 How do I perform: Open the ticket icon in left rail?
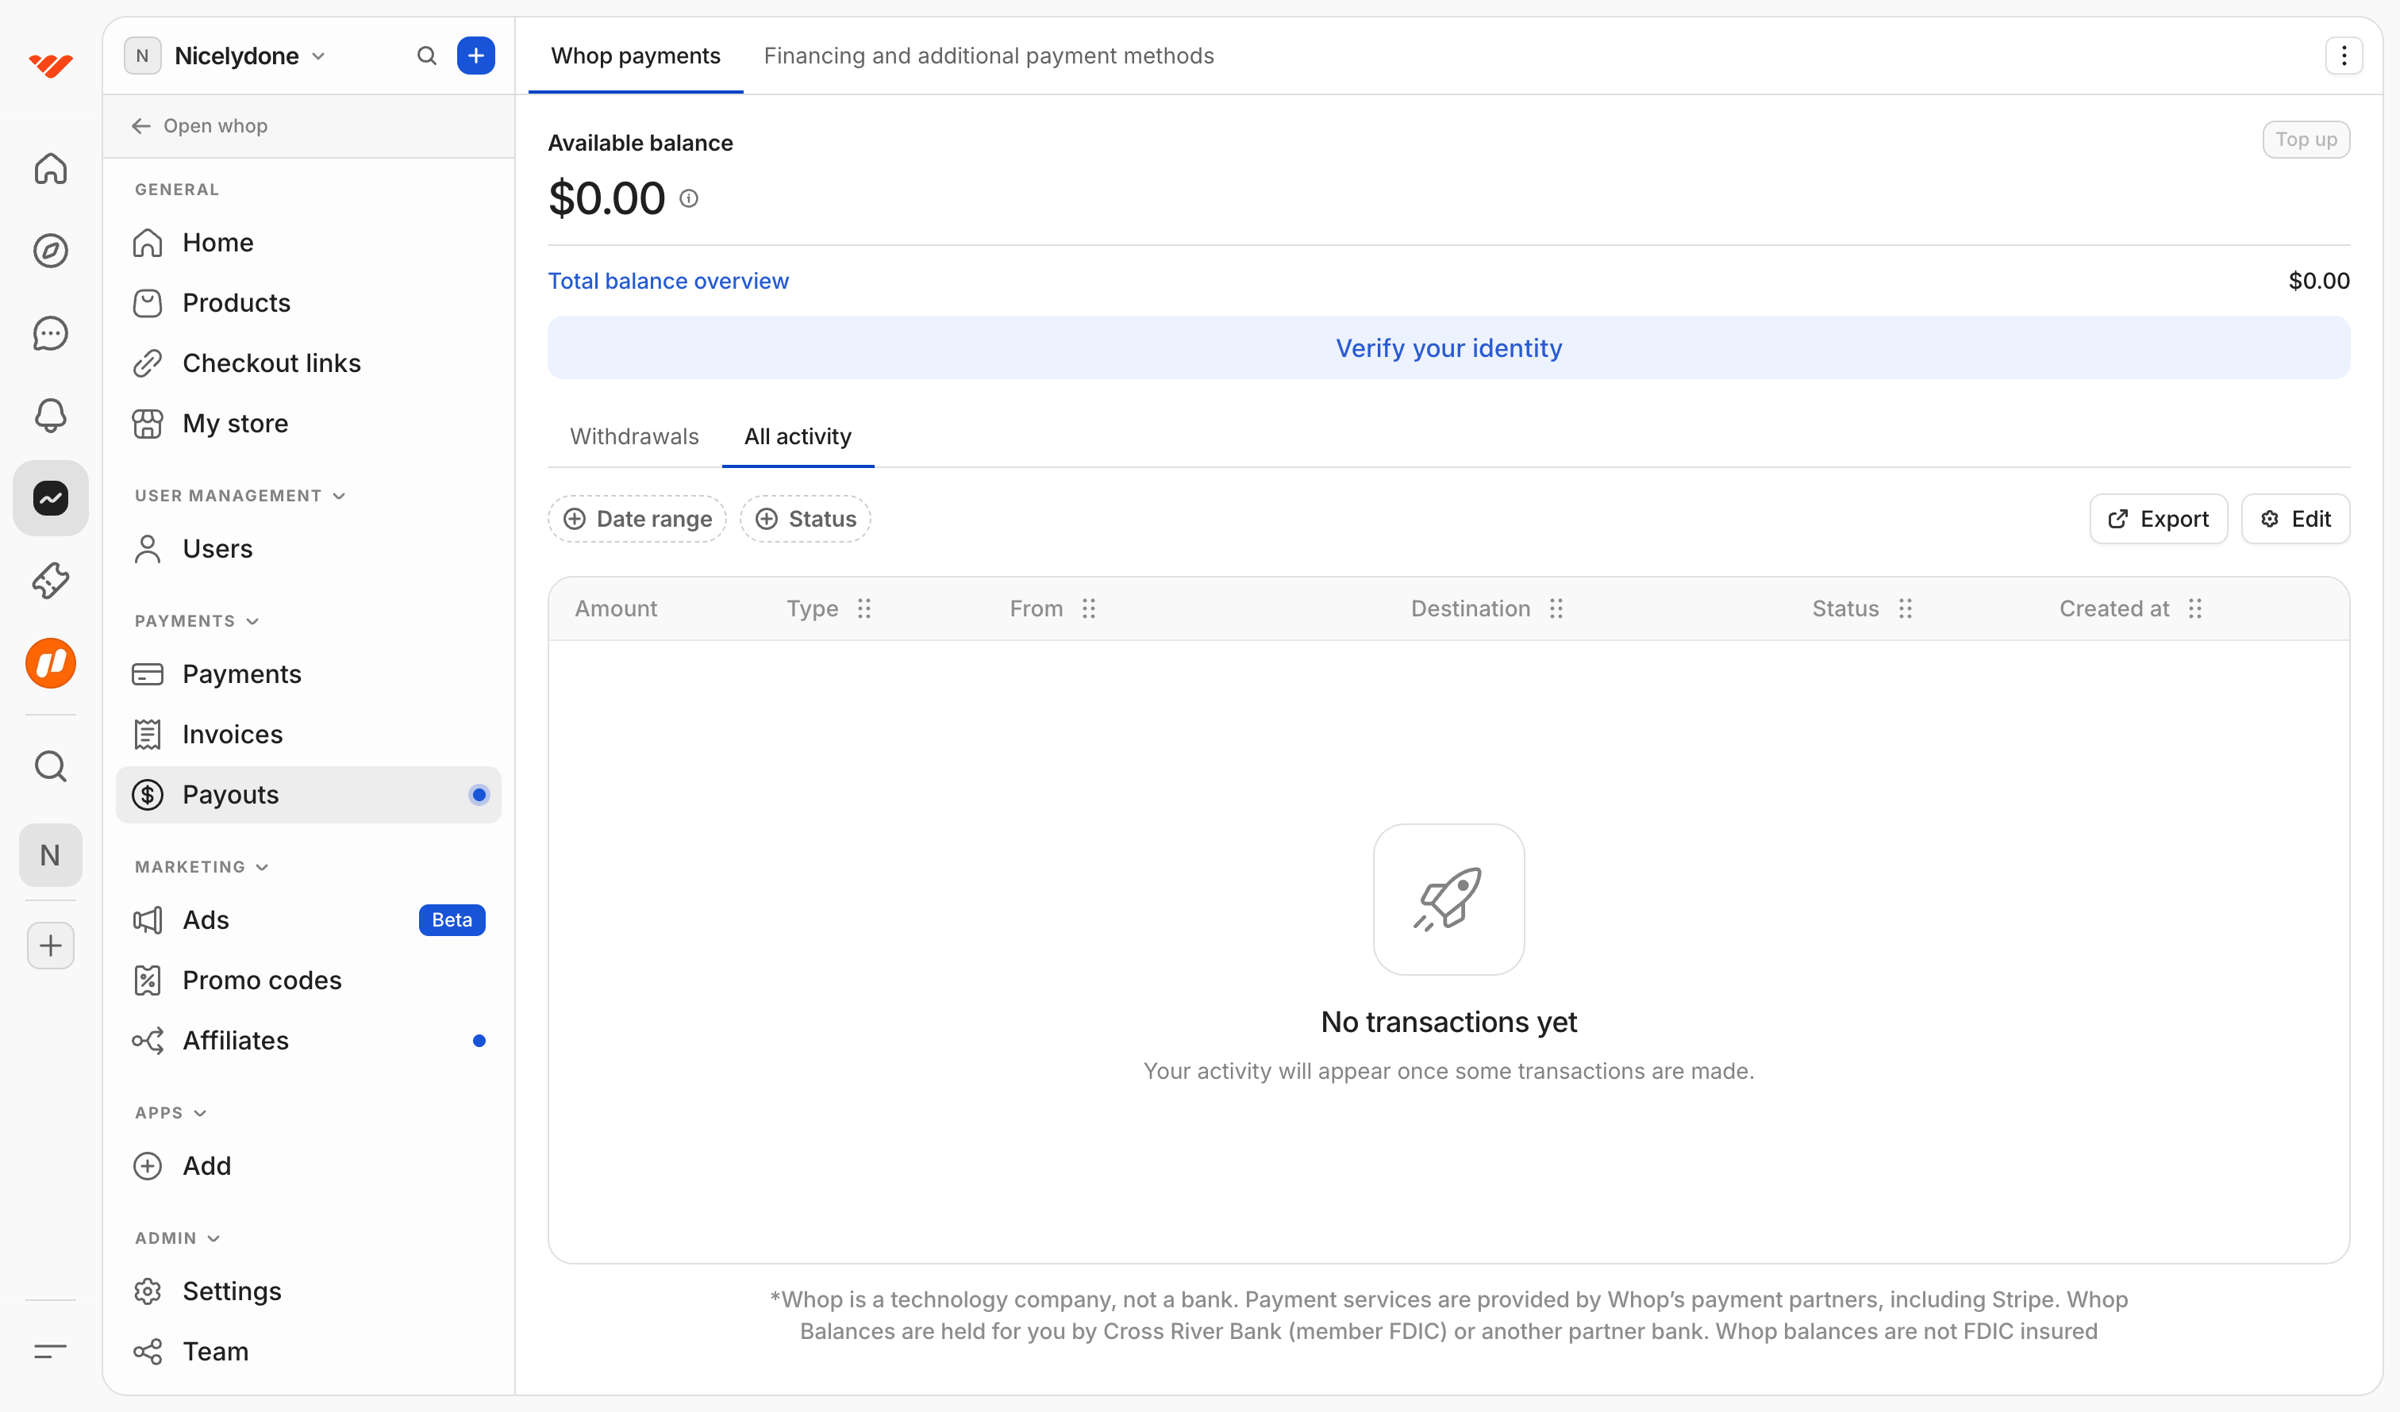tap(50, 580)
